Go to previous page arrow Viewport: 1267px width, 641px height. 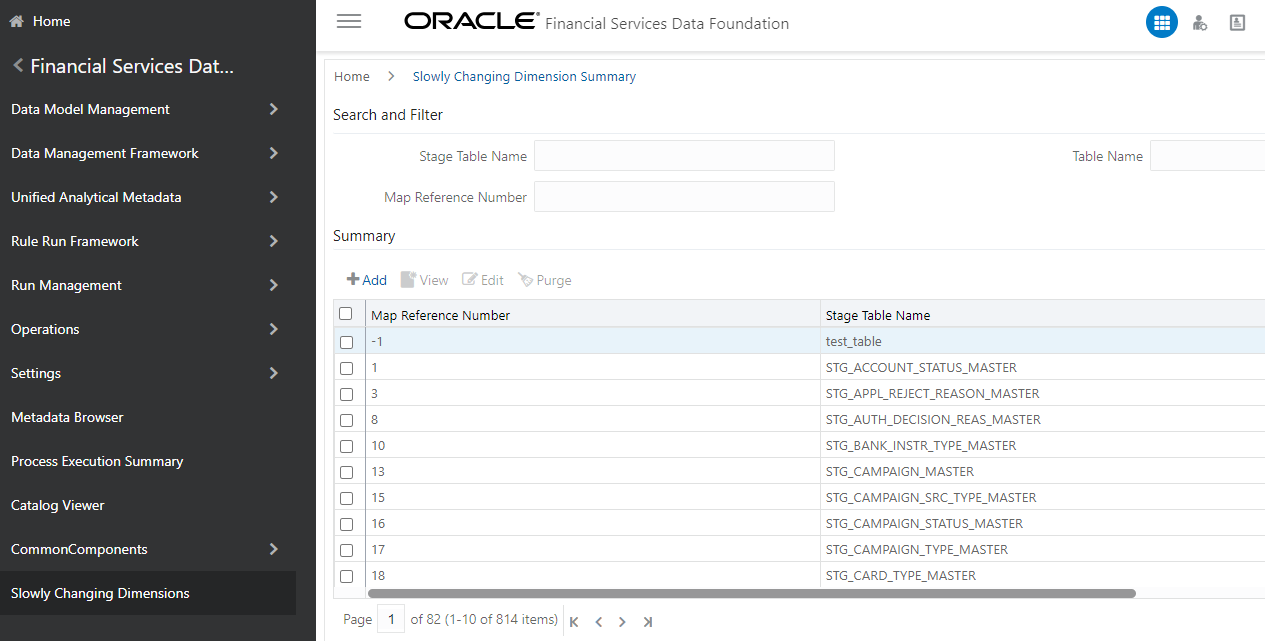[x=599, y=622]
